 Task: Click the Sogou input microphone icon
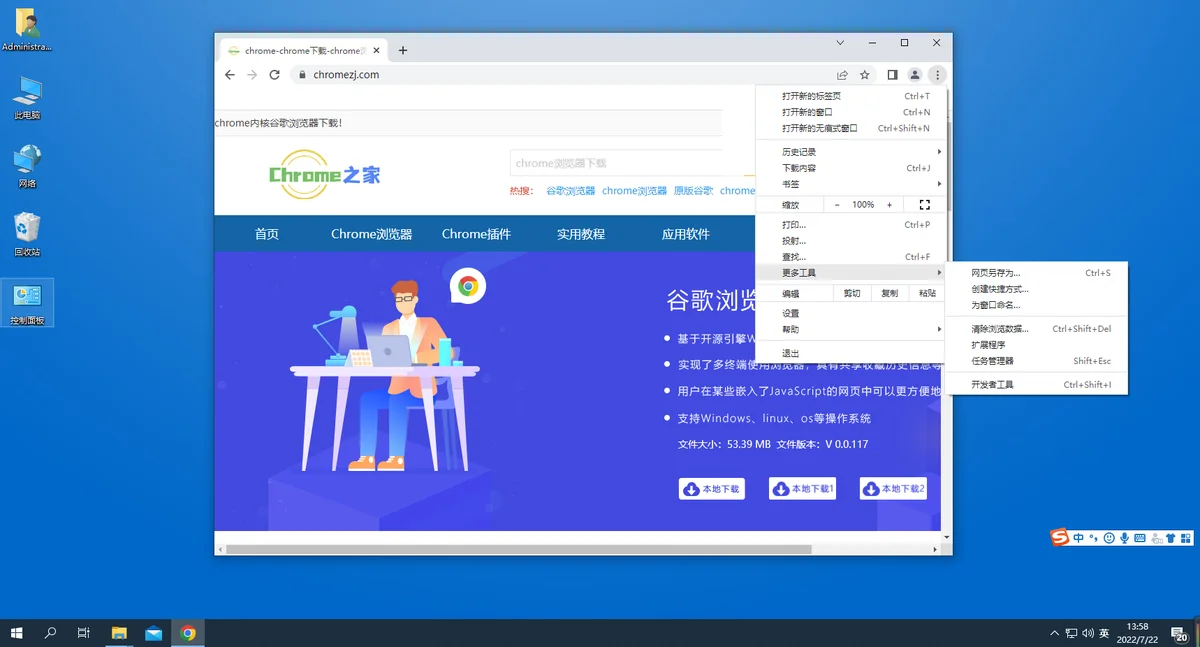[x=1124, y=538]
